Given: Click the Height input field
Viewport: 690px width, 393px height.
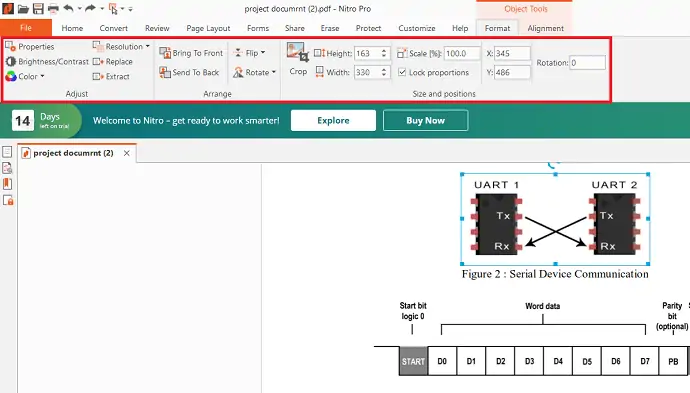Looking at the screenshot, I should [367, 53].
